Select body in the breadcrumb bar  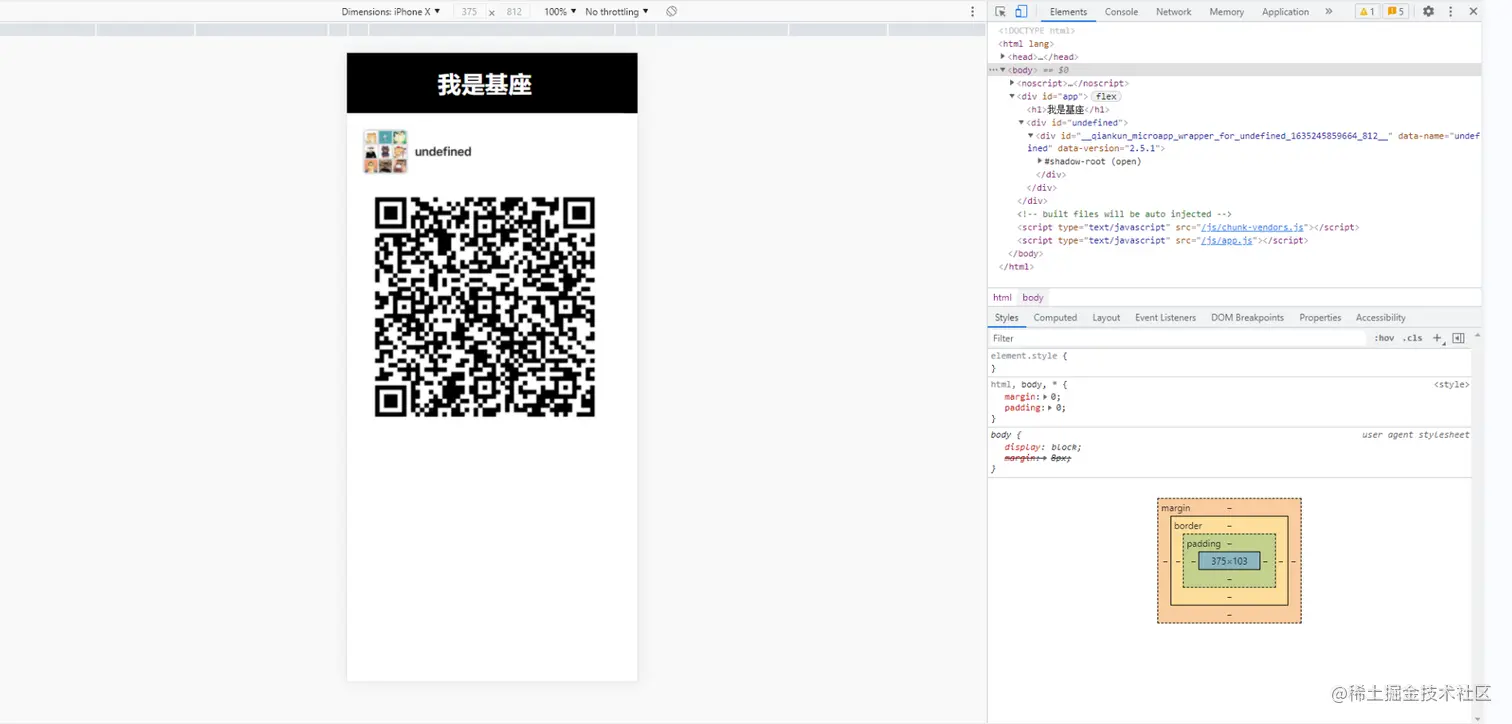(x=1033, y=298)
